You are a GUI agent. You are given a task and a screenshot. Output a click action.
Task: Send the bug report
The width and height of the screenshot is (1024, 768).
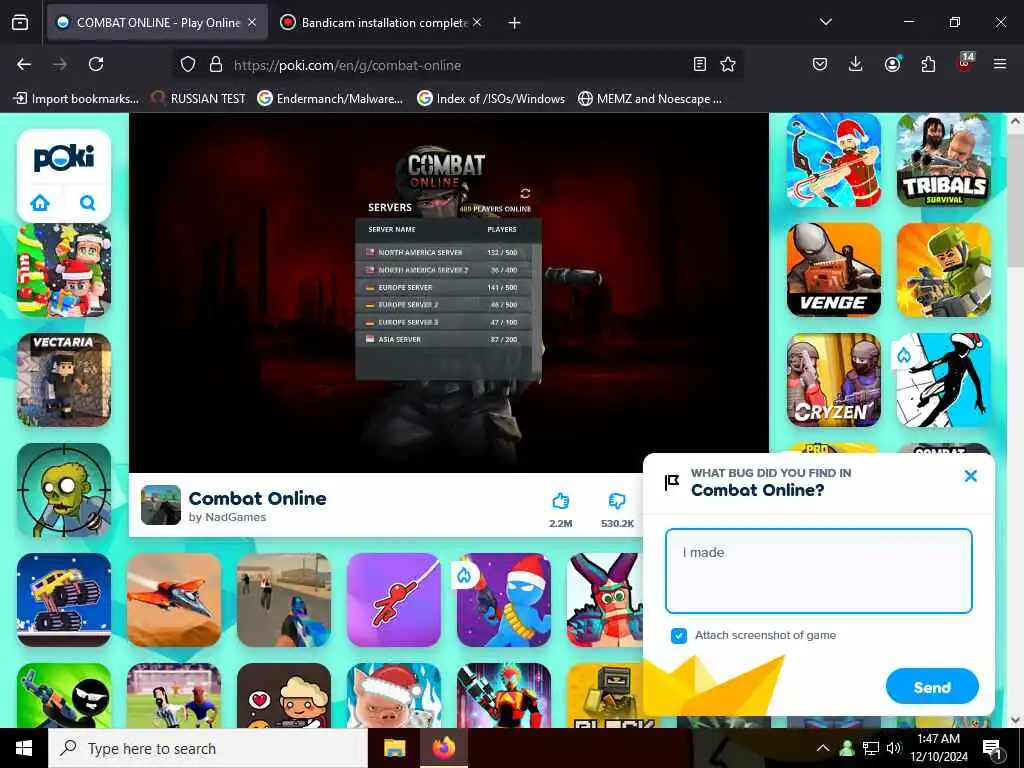(x=932, y=686)
